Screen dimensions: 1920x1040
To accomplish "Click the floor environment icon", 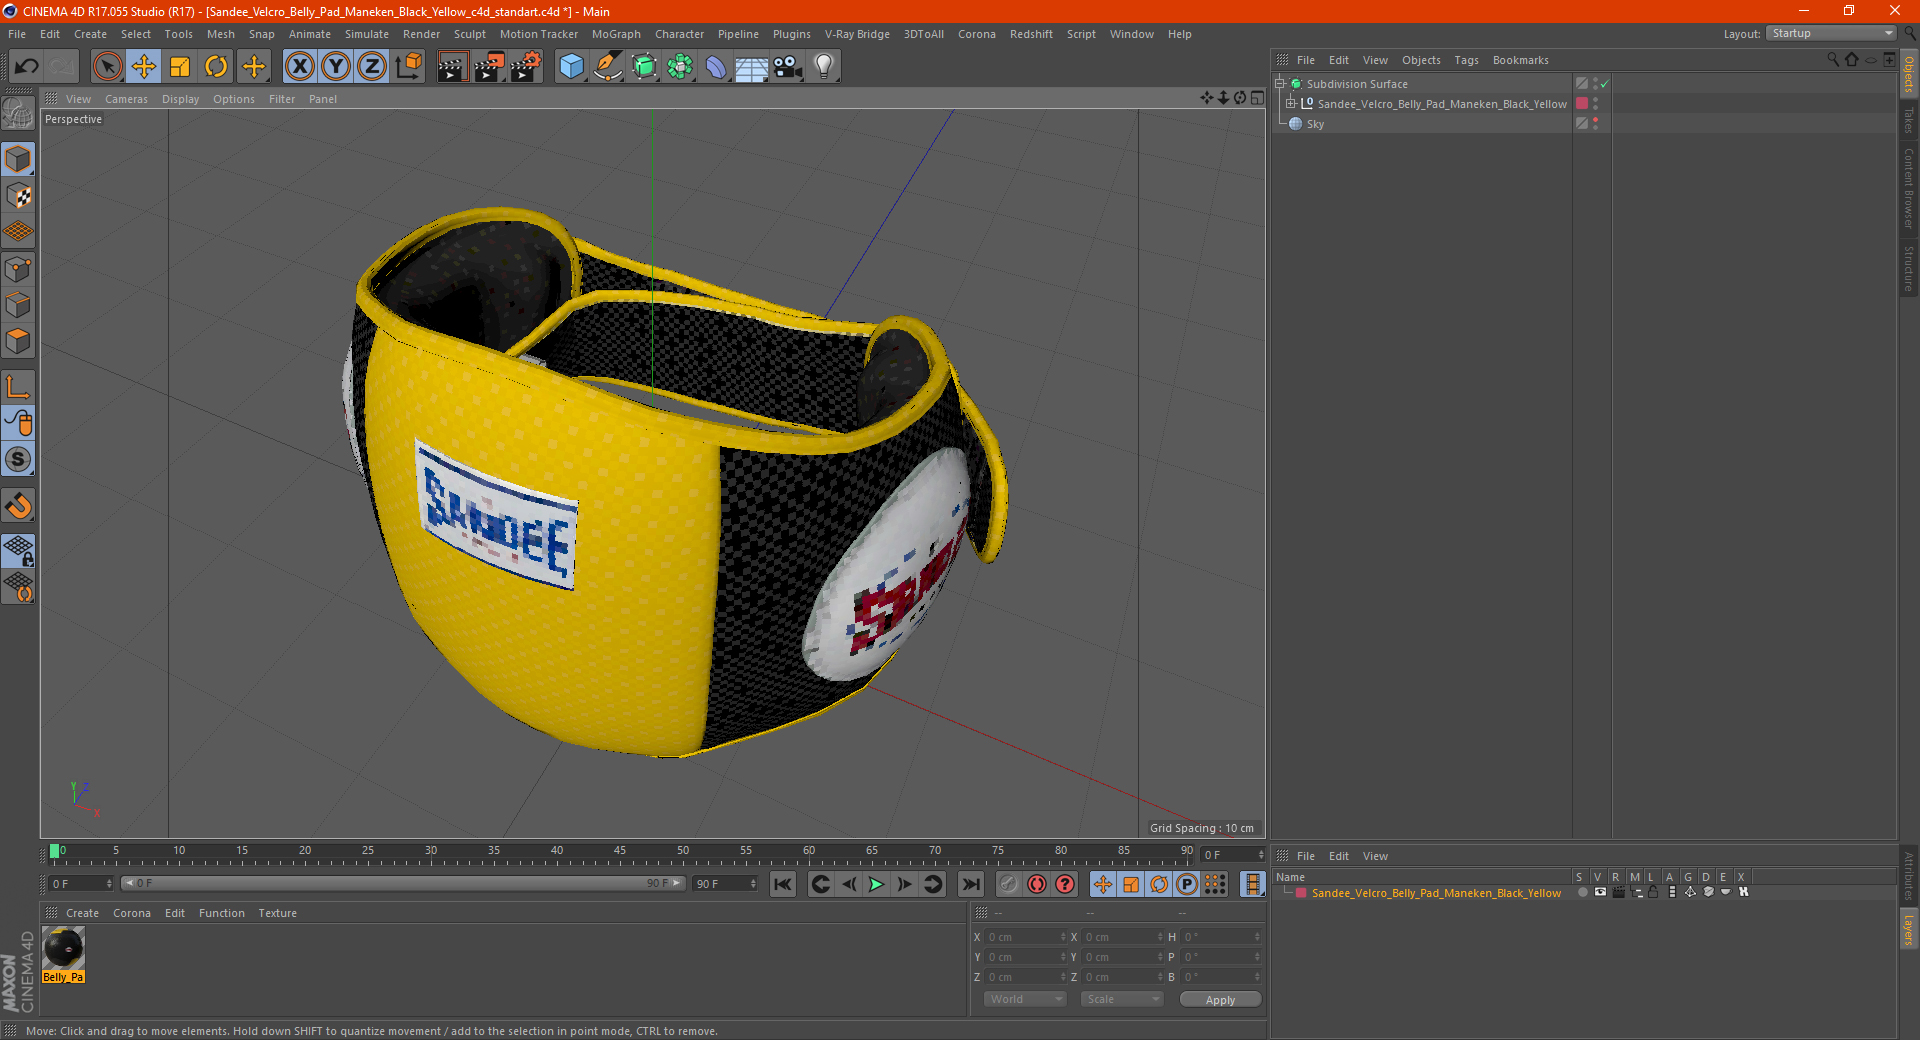I will point(751,67).
